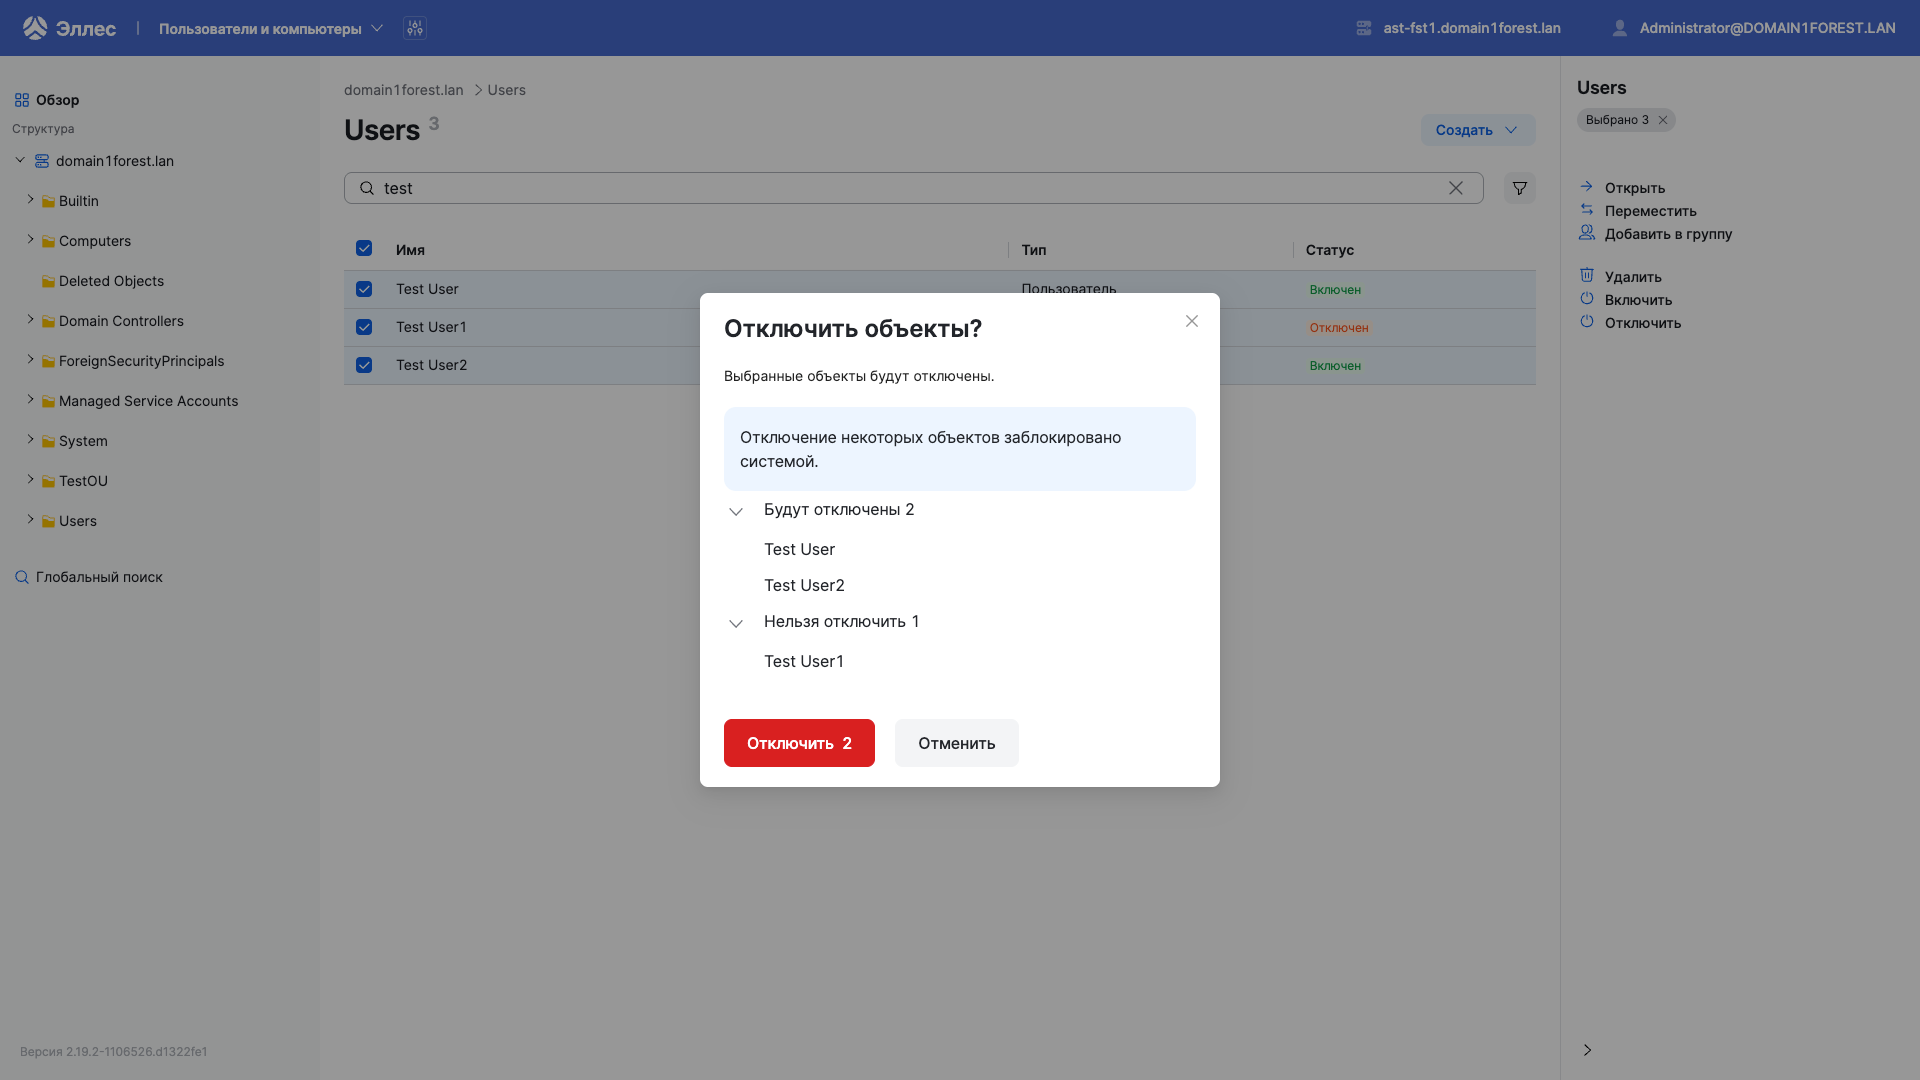
Task: Open the filter icon next to search bar
Action: tap(1519, 188)
